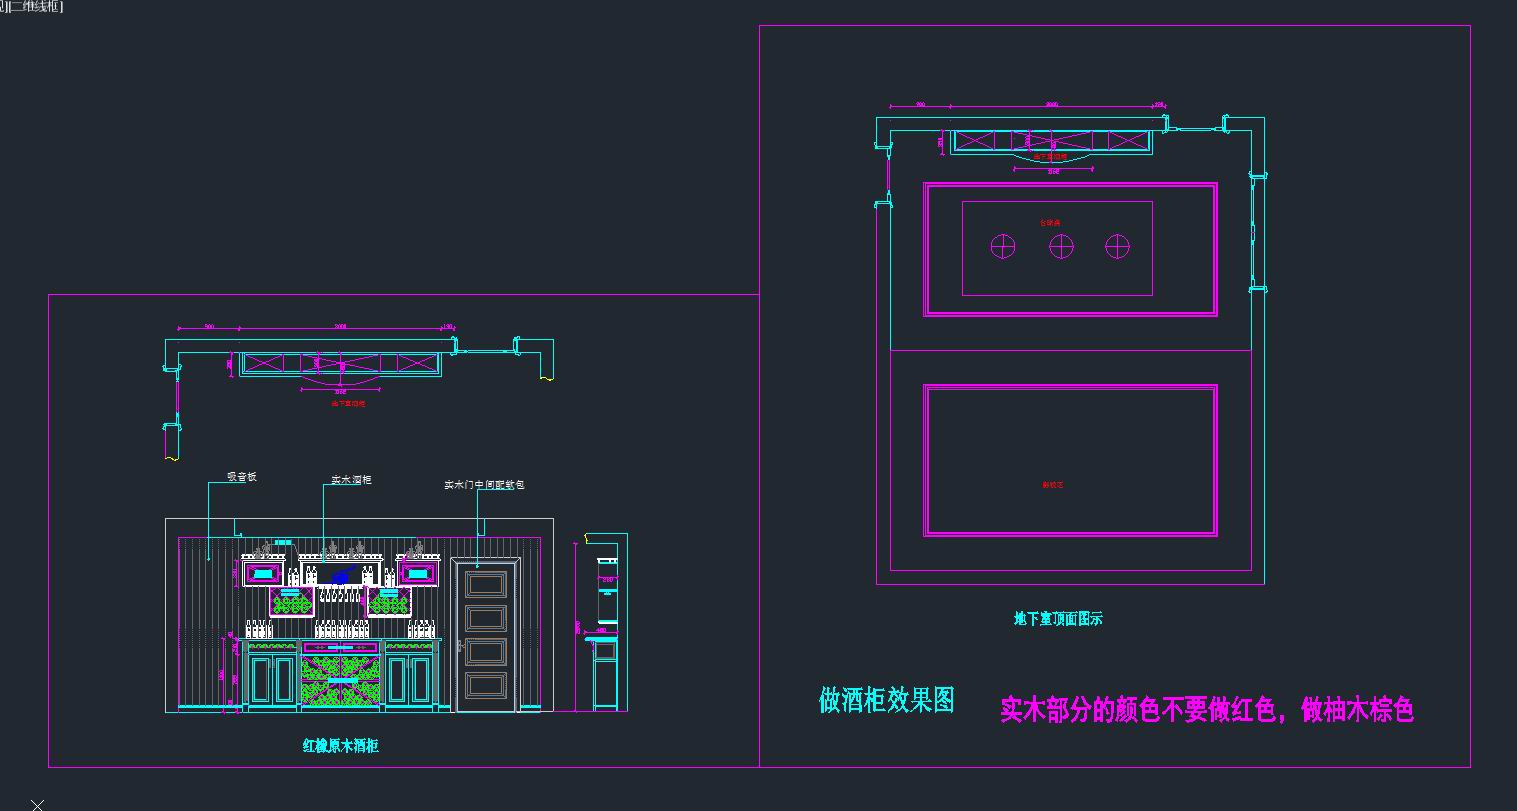Screen dimensions: 1517x811
Task: Select the rightmost circular lamp symbol
Action: (1117, 246)
